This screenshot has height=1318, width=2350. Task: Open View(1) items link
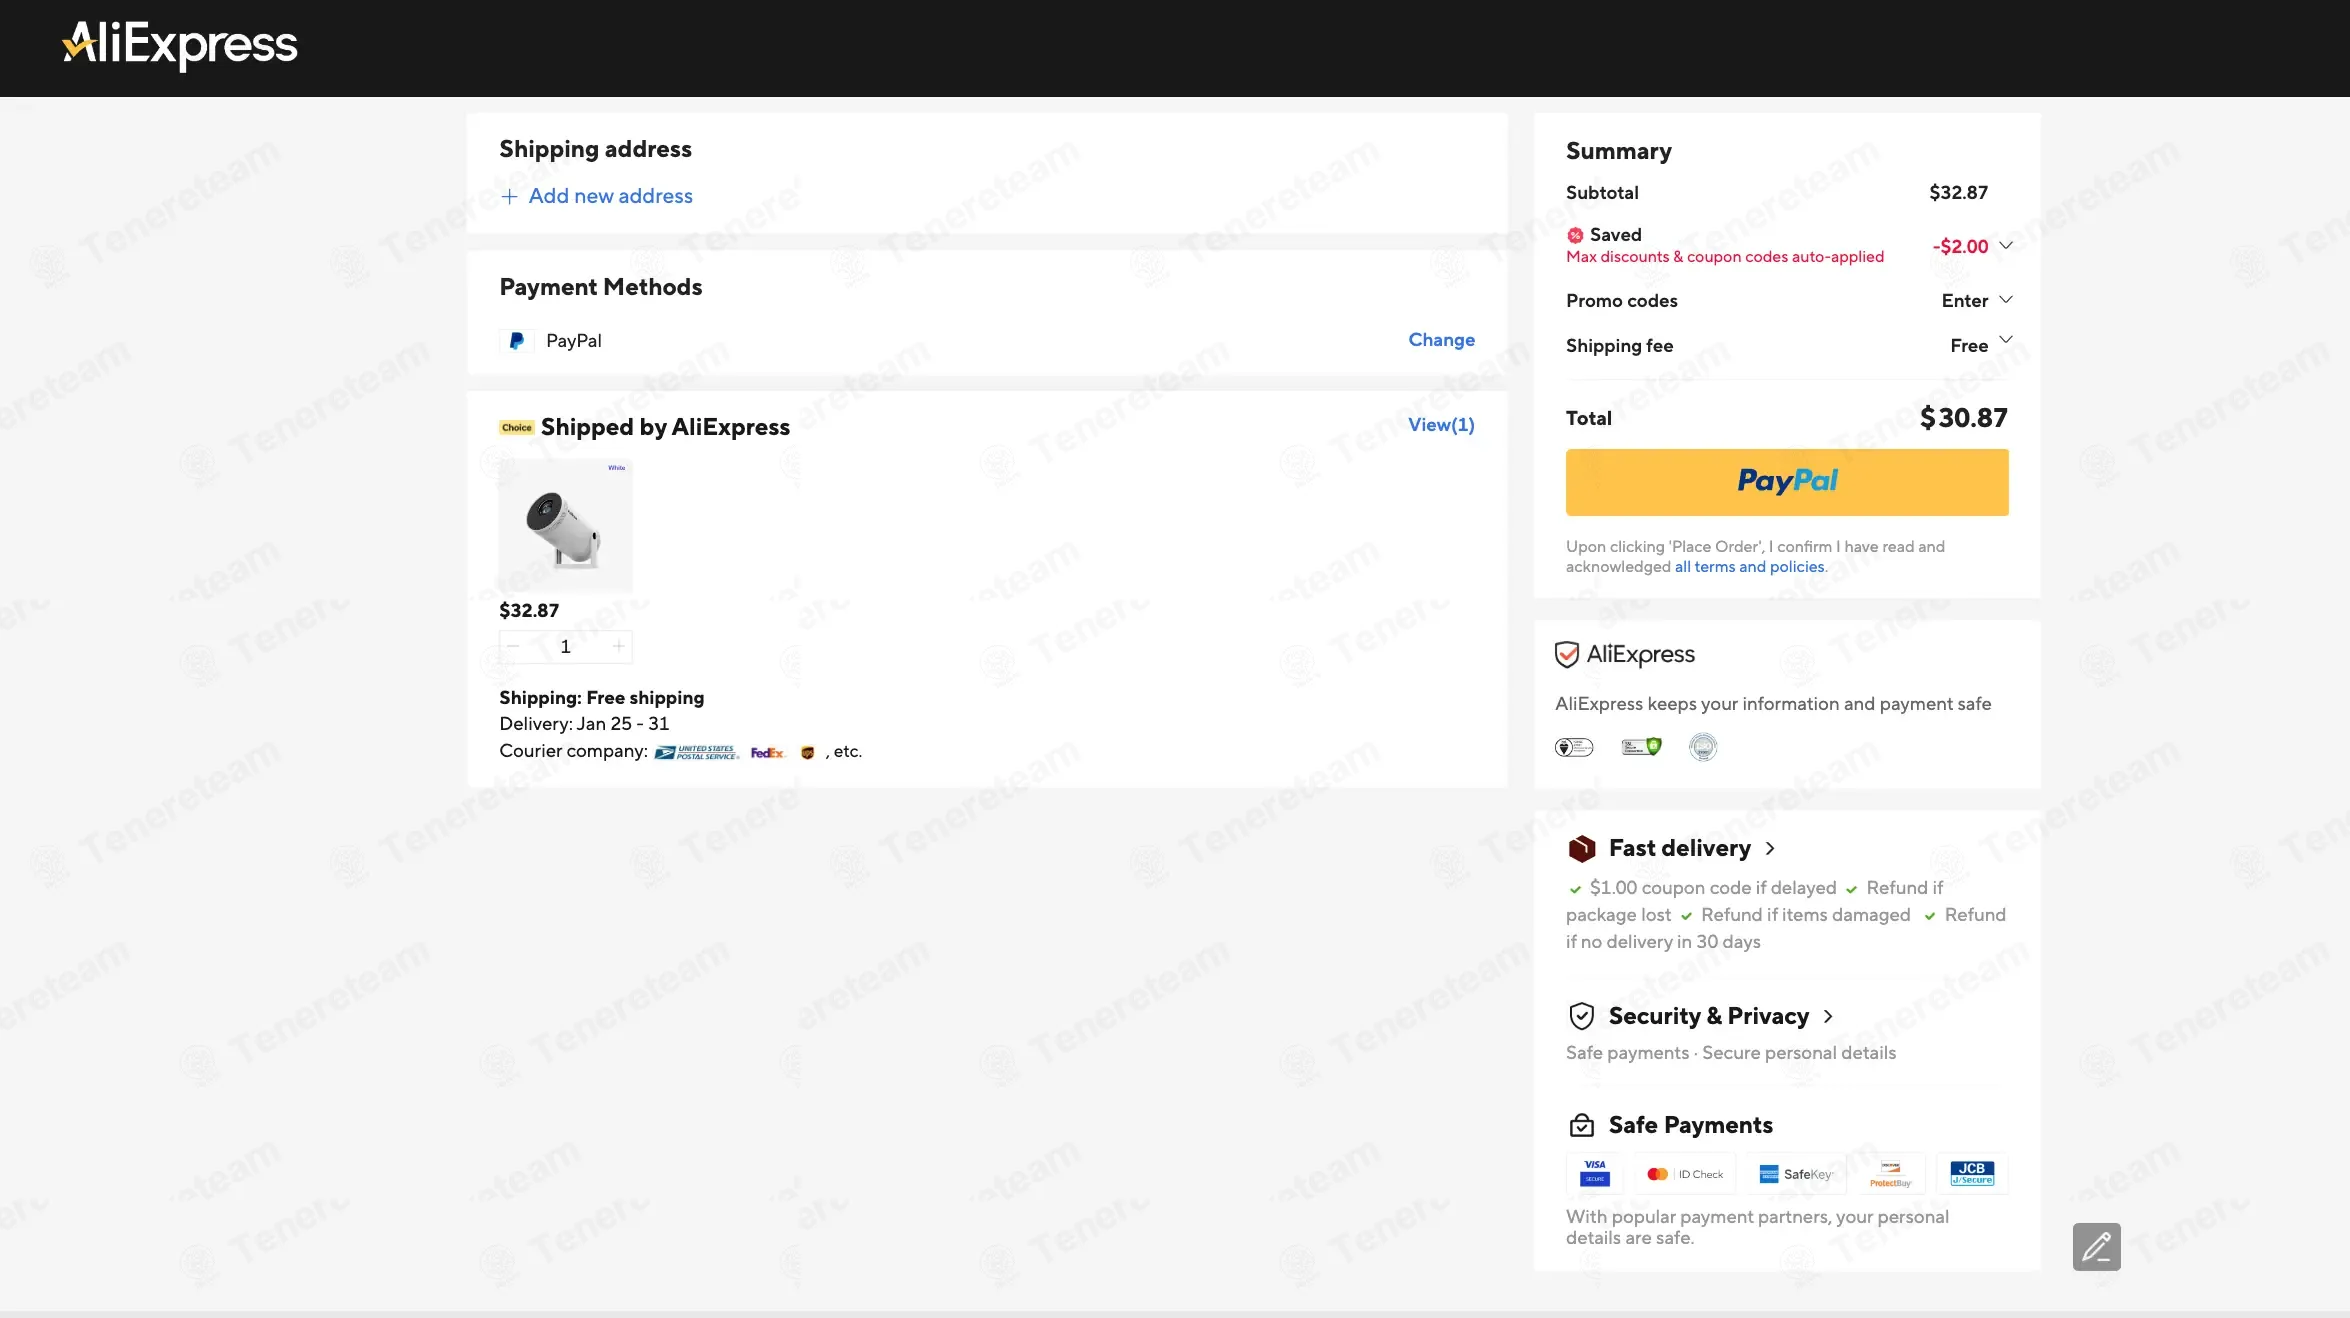[x=1441, y=425]
